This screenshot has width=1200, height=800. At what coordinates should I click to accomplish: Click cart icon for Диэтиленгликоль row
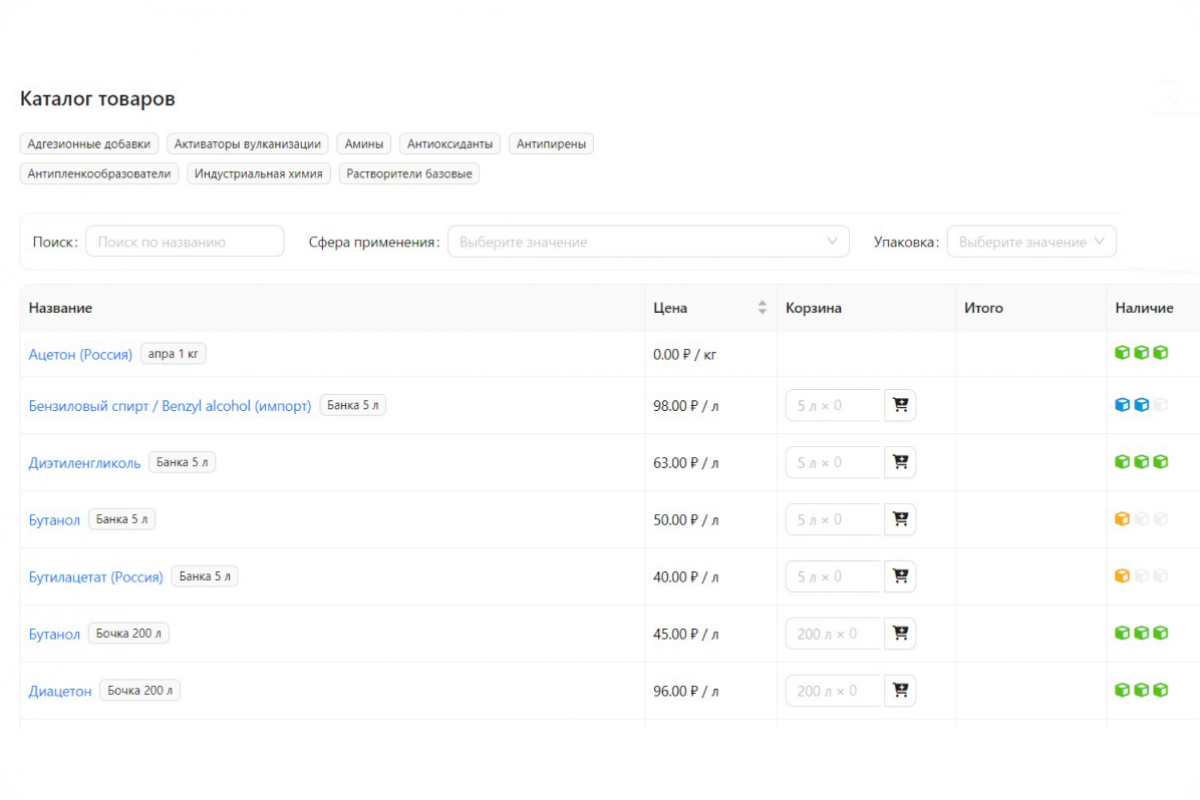point(900,462)
